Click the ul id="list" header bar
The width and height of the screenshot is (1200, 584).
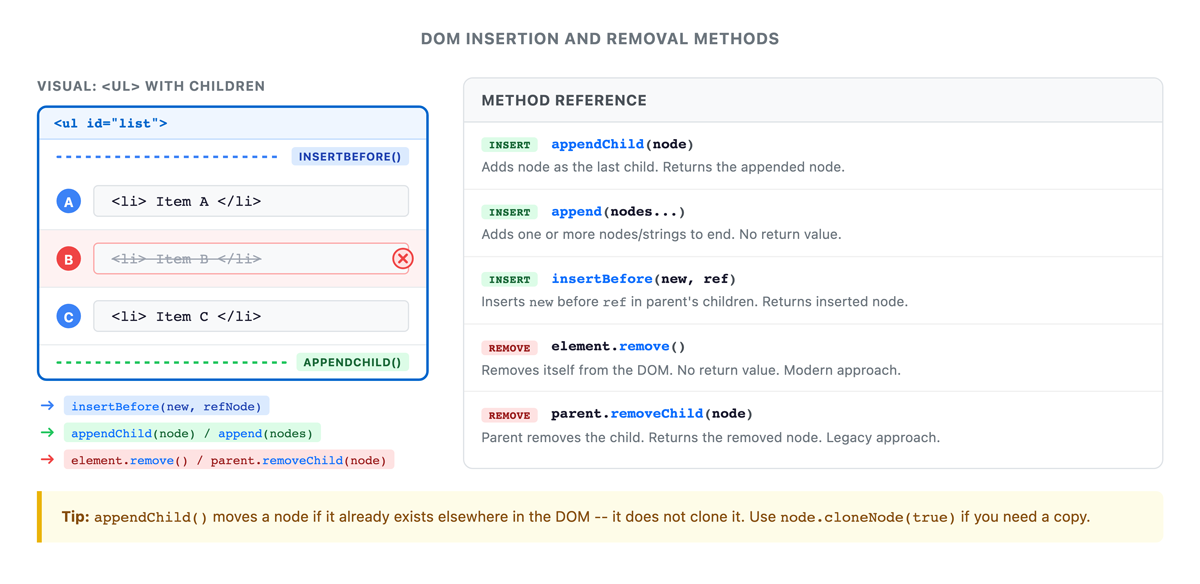click(x=233, y=124)
